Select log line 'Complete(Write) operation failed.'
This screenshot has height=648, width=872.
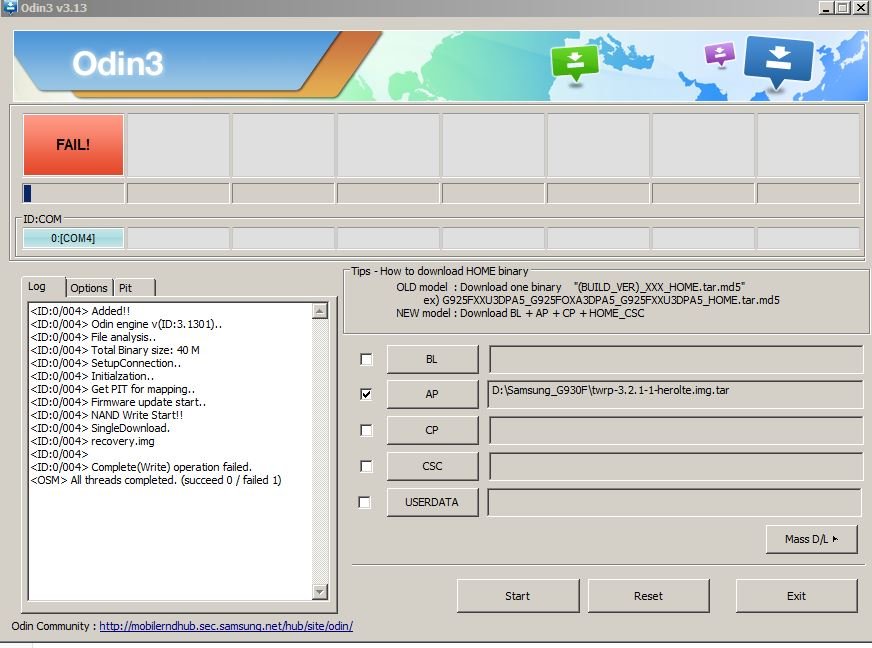point(141,467)
